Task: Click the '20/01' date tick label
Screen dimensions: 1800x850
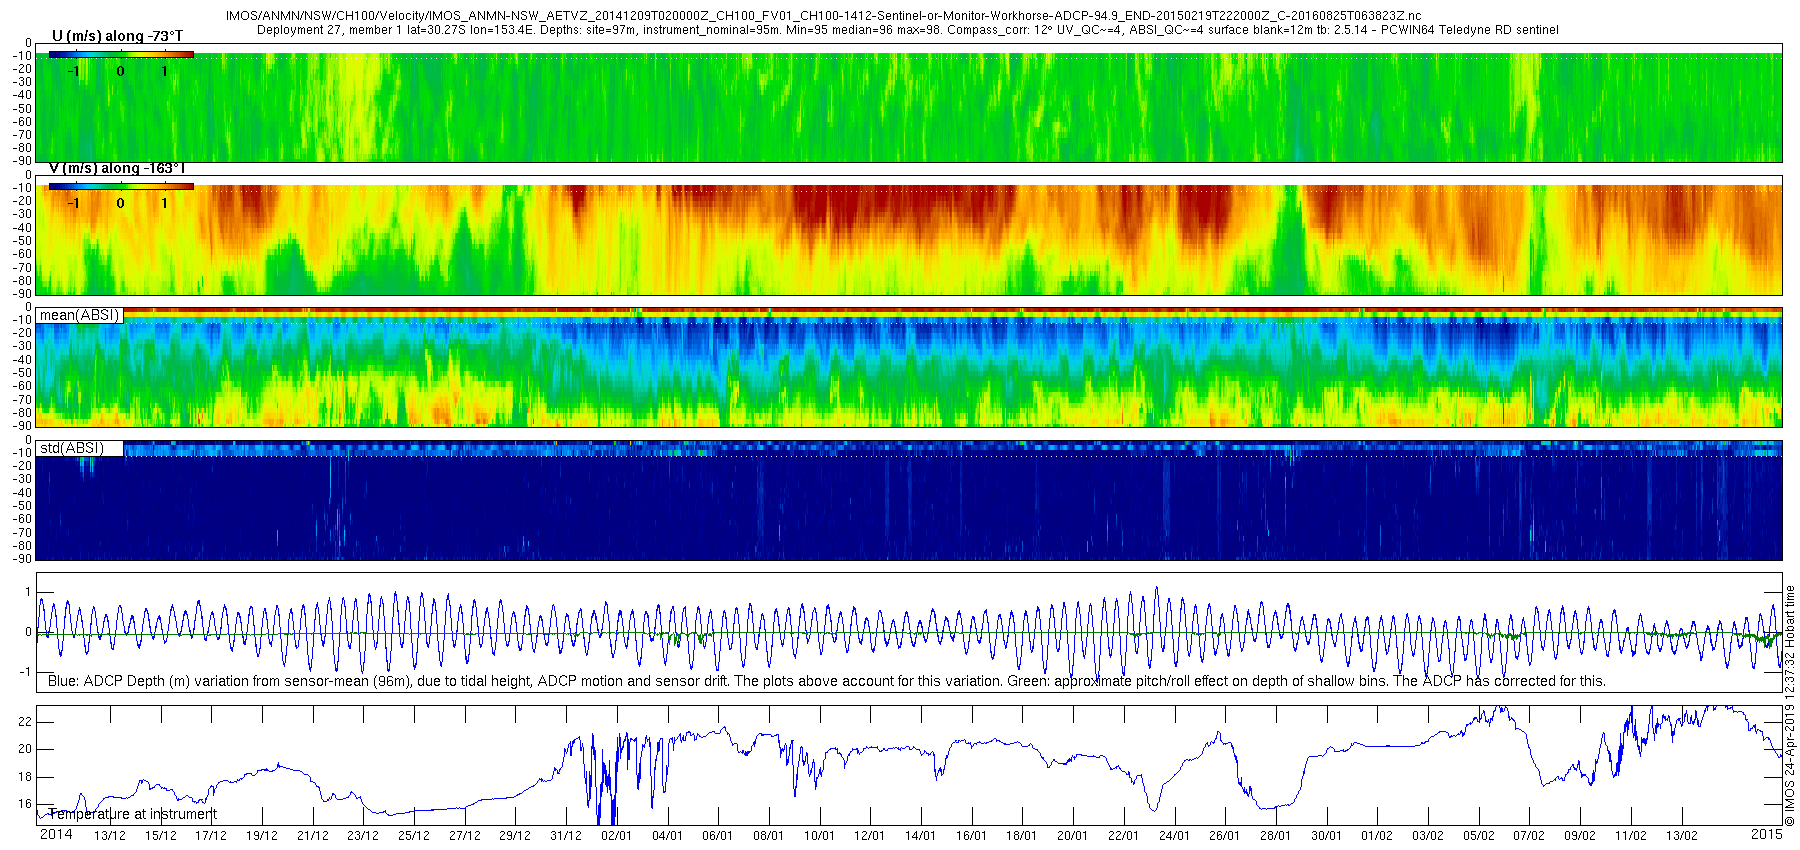Action: tap(1073, 836)
